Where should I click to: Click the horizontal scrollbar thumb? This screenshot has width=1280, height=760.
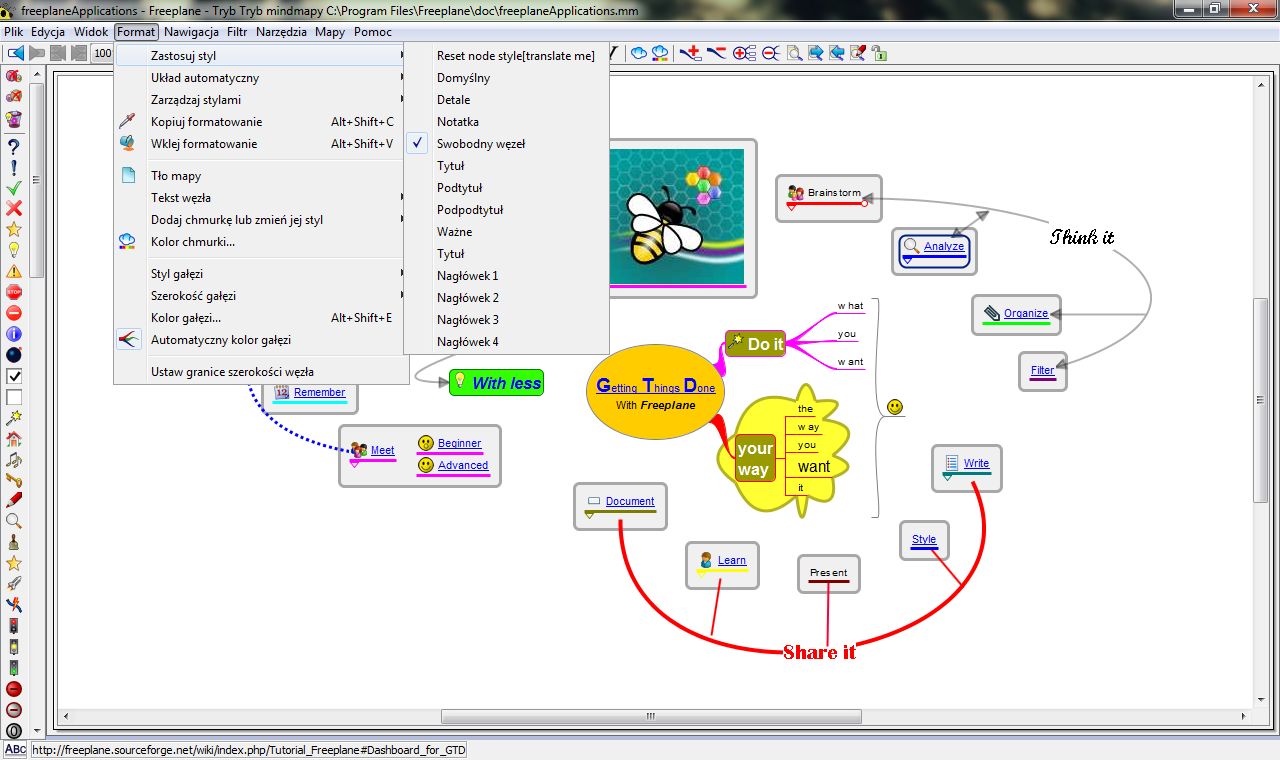(651, 716)
